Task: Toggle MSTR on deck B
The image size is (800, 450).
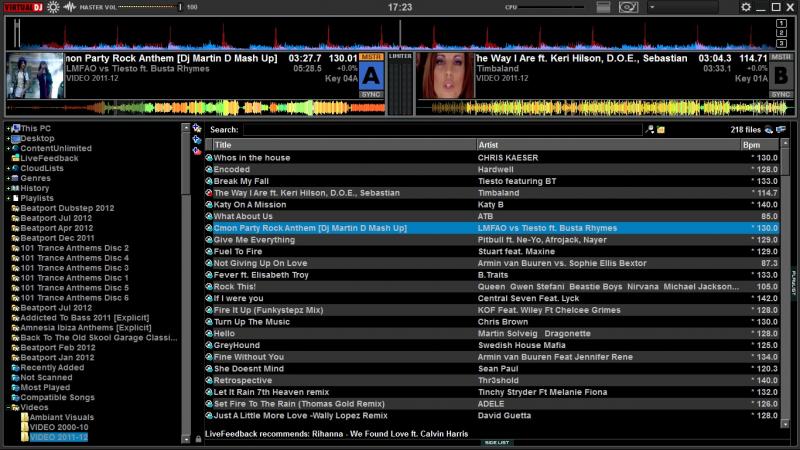Action: 781,57
